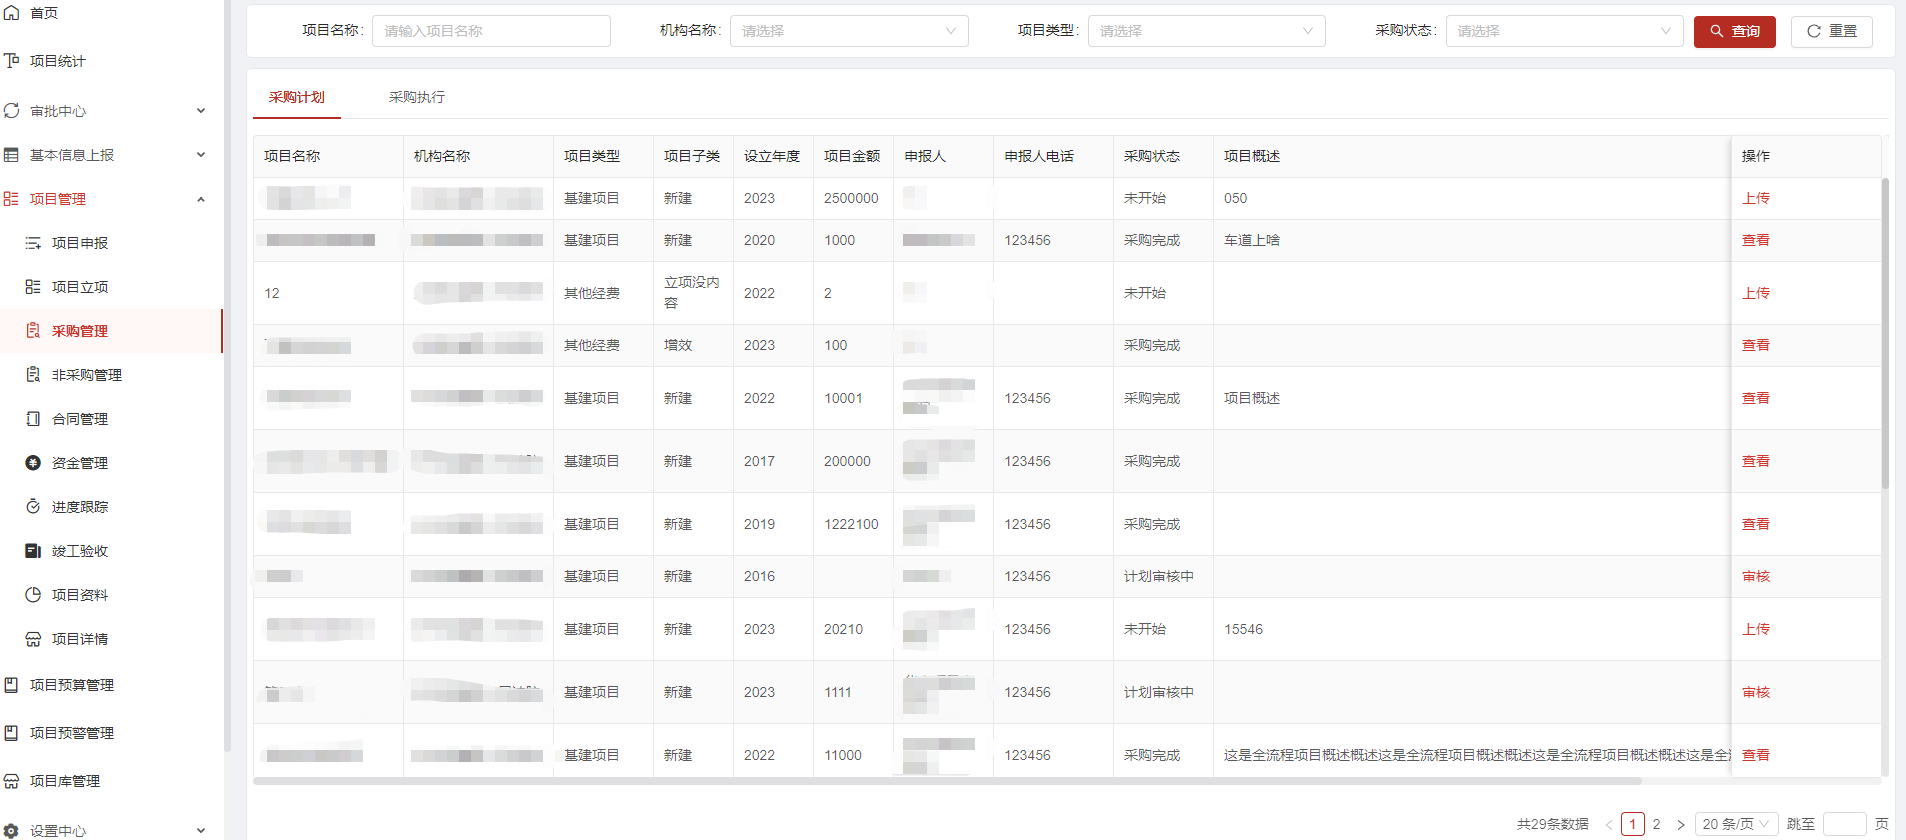
Task: Click the 采购管理 document icon
Action: (33, 331)
